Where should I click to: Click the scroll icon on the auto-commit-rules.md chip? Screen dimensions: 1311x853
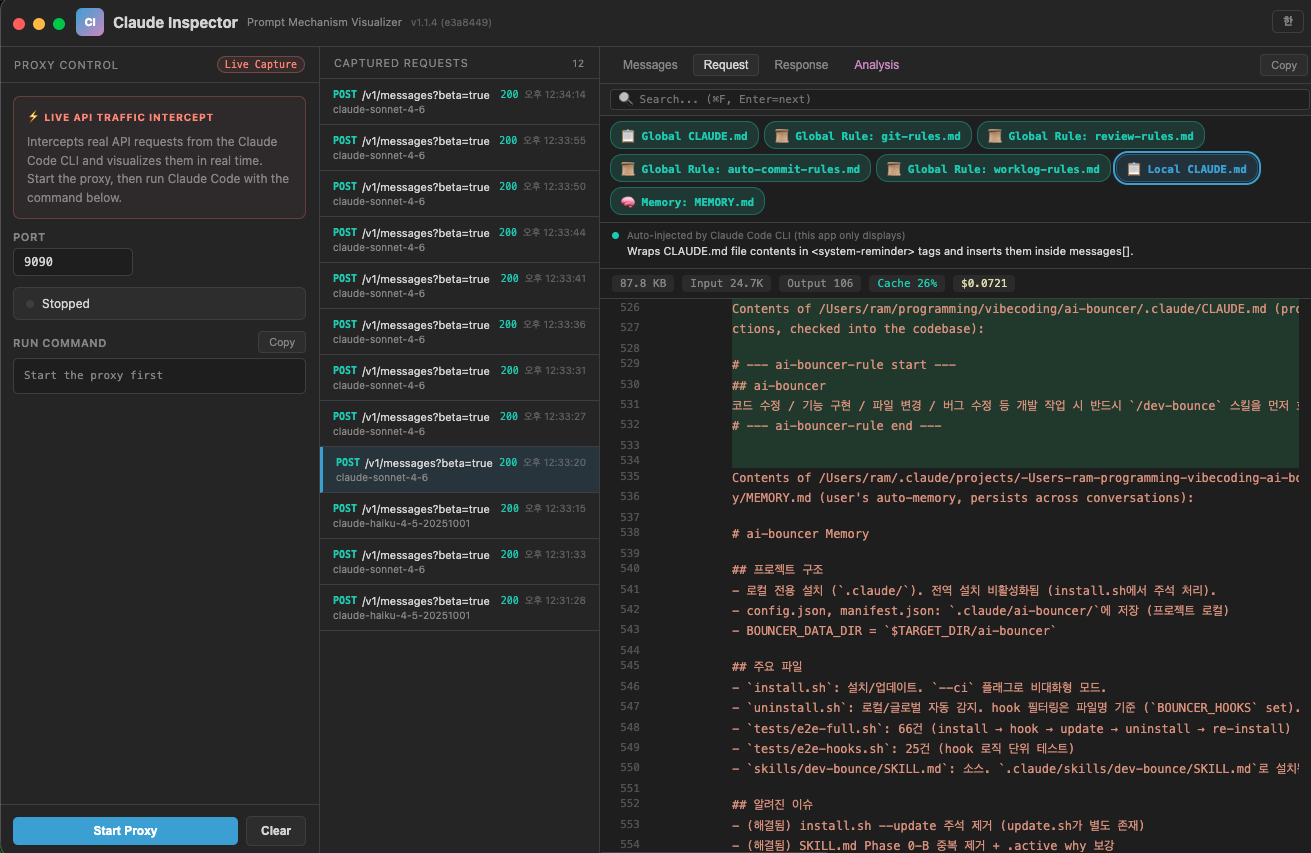[628, 169]
